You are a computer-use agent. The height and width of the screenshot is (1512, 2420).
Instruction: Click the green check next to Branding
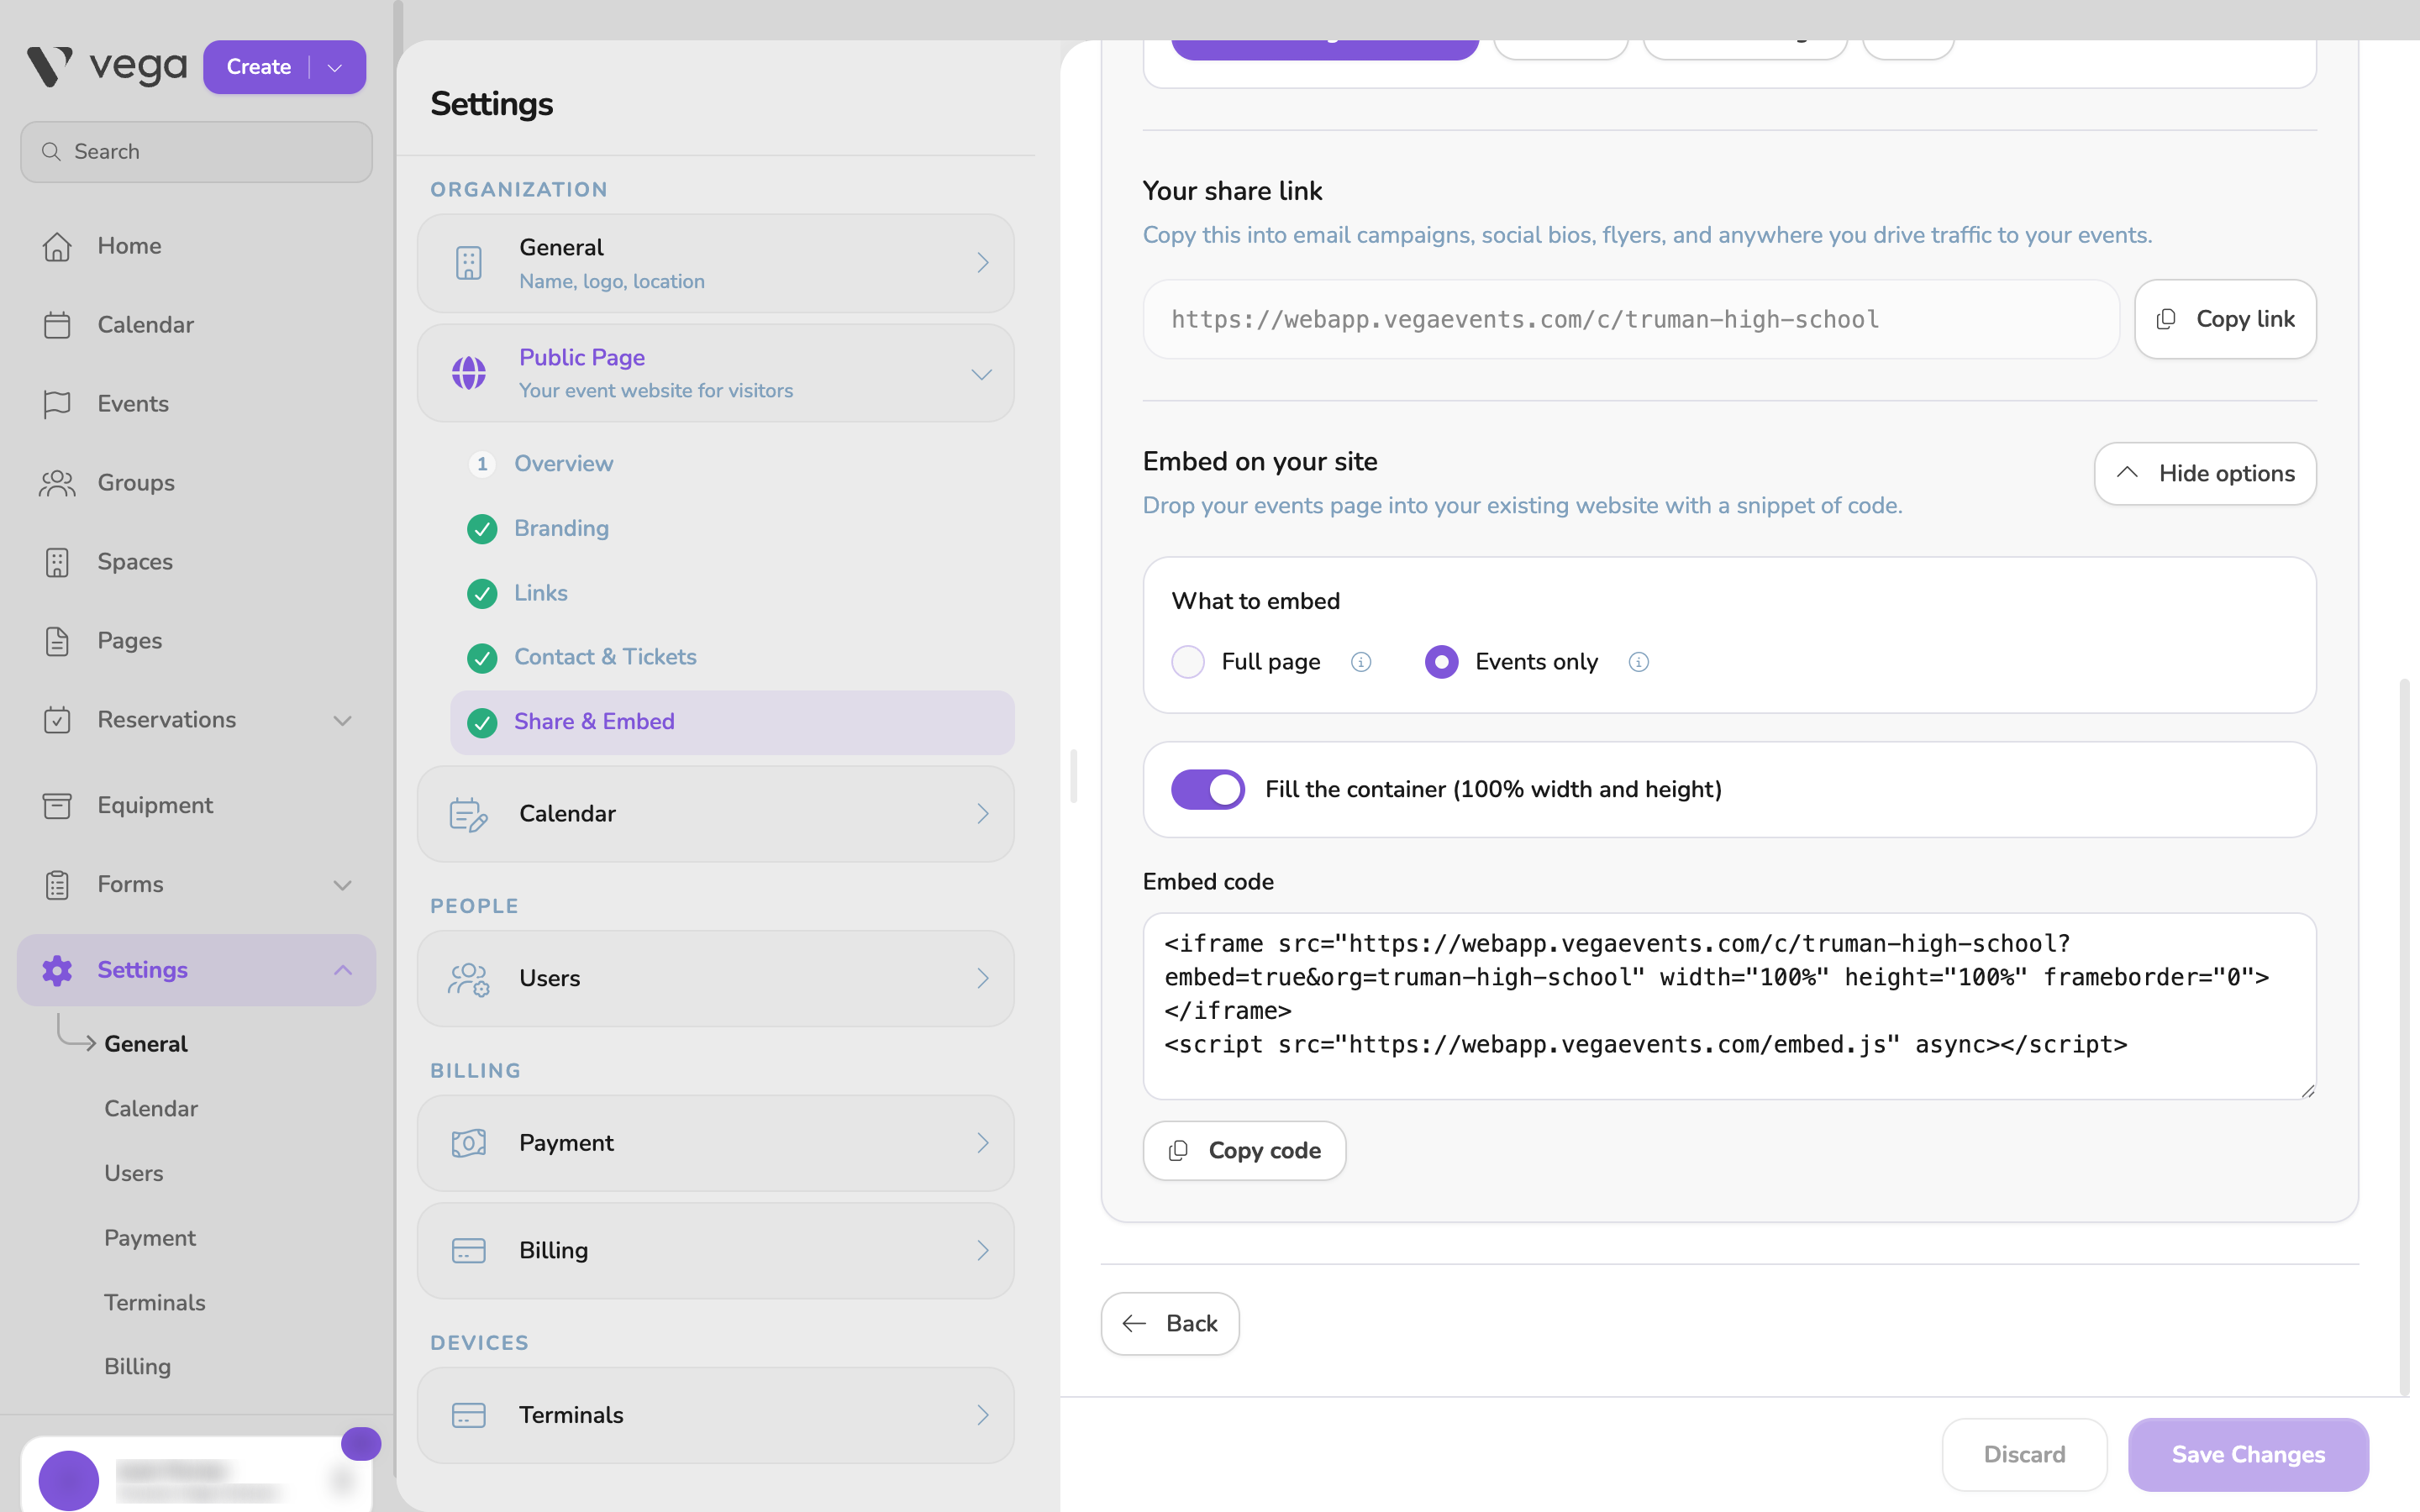click(482, 529)
